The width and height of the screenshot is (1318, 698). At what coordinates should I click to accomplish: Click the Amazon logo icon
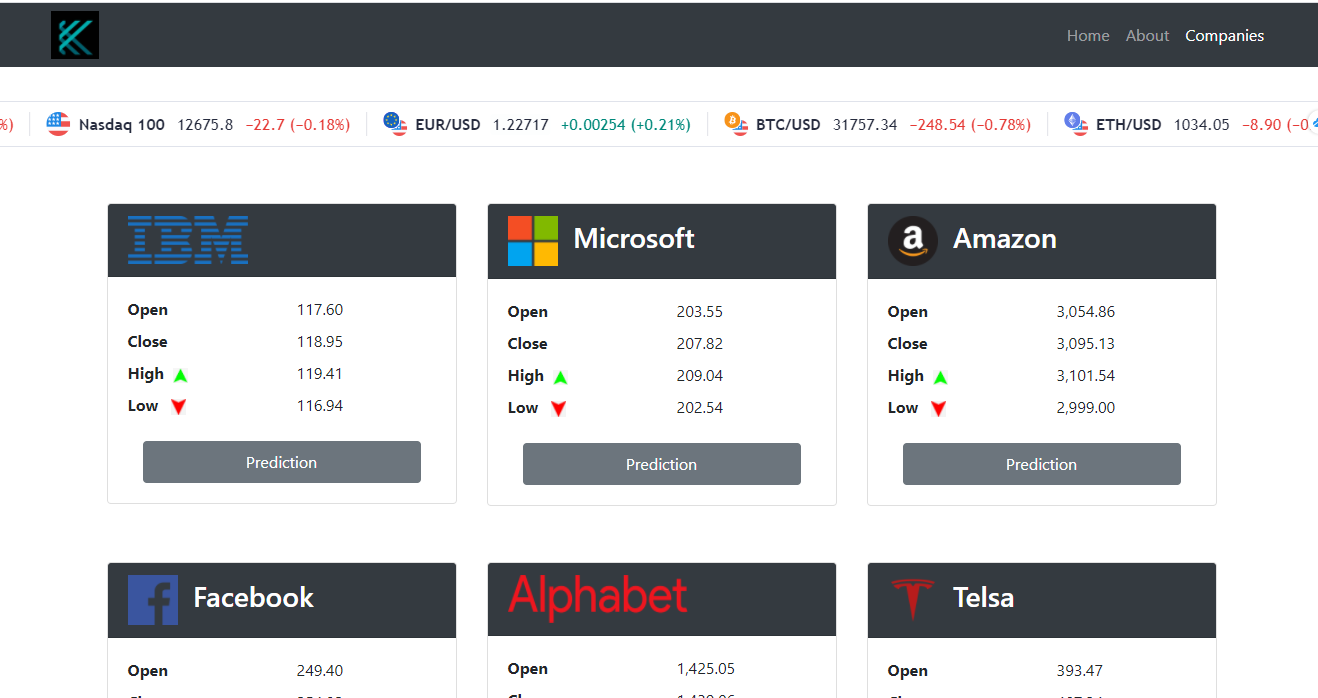pyautogui.click(x=912, y=241)
